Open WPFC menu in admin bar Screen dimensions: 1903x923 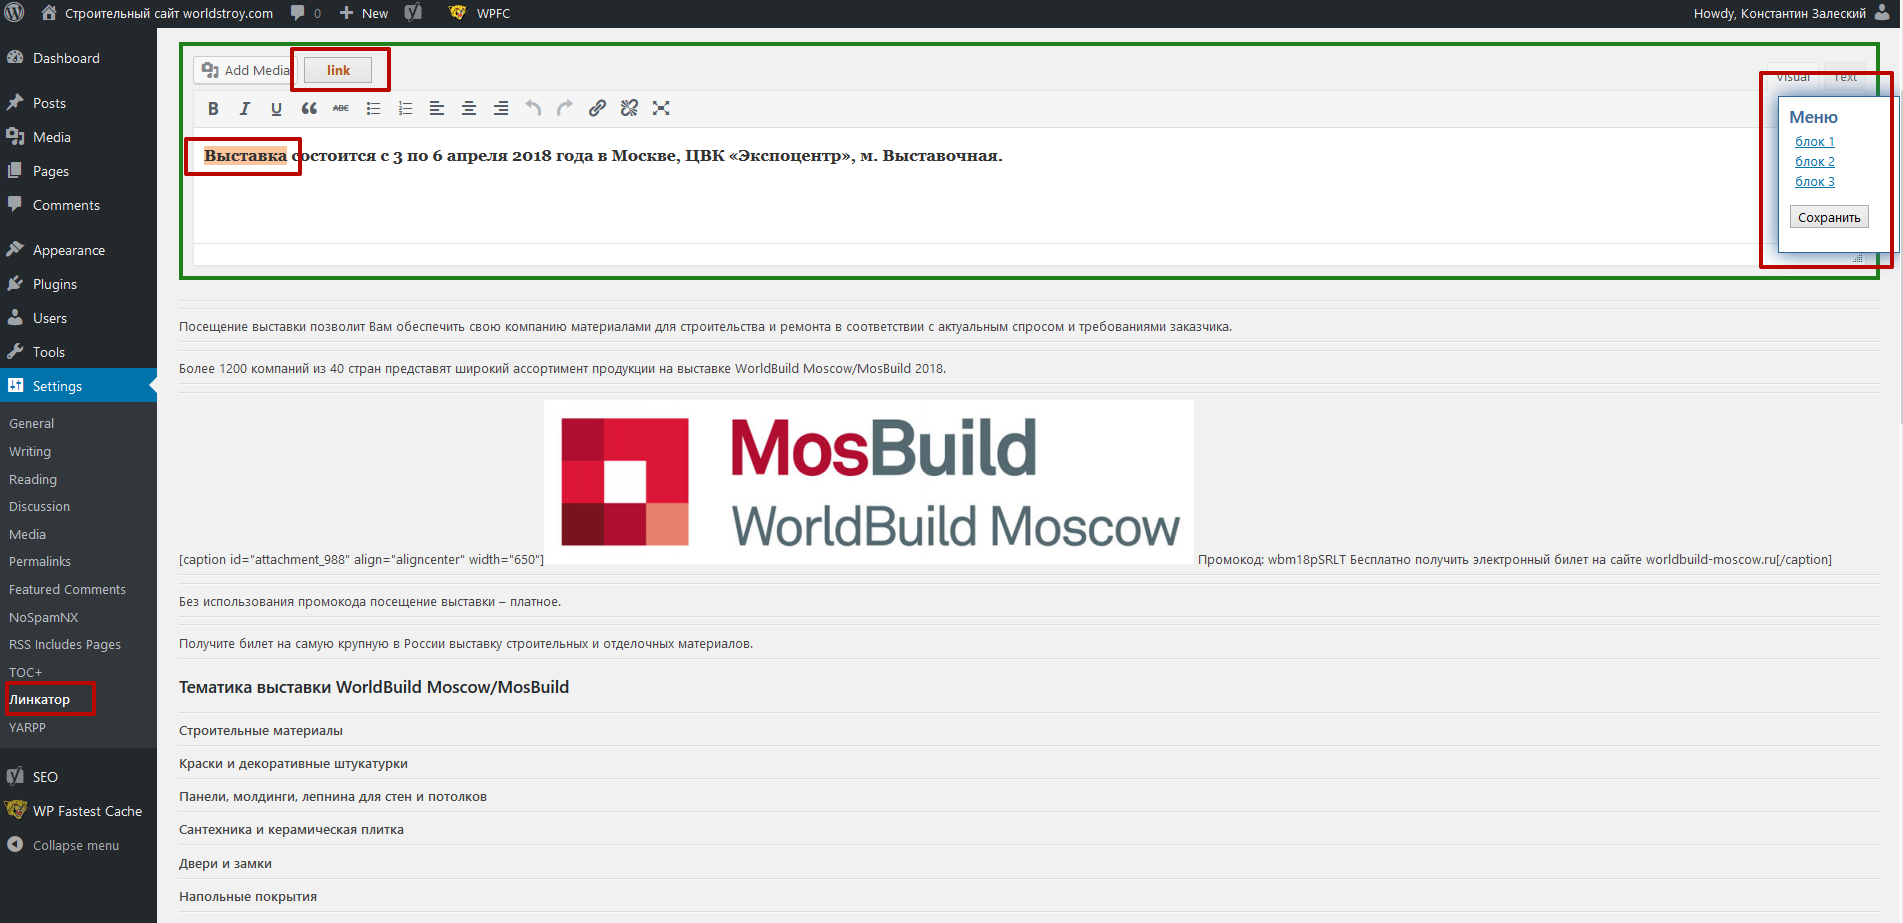click(x=480, y=13)
